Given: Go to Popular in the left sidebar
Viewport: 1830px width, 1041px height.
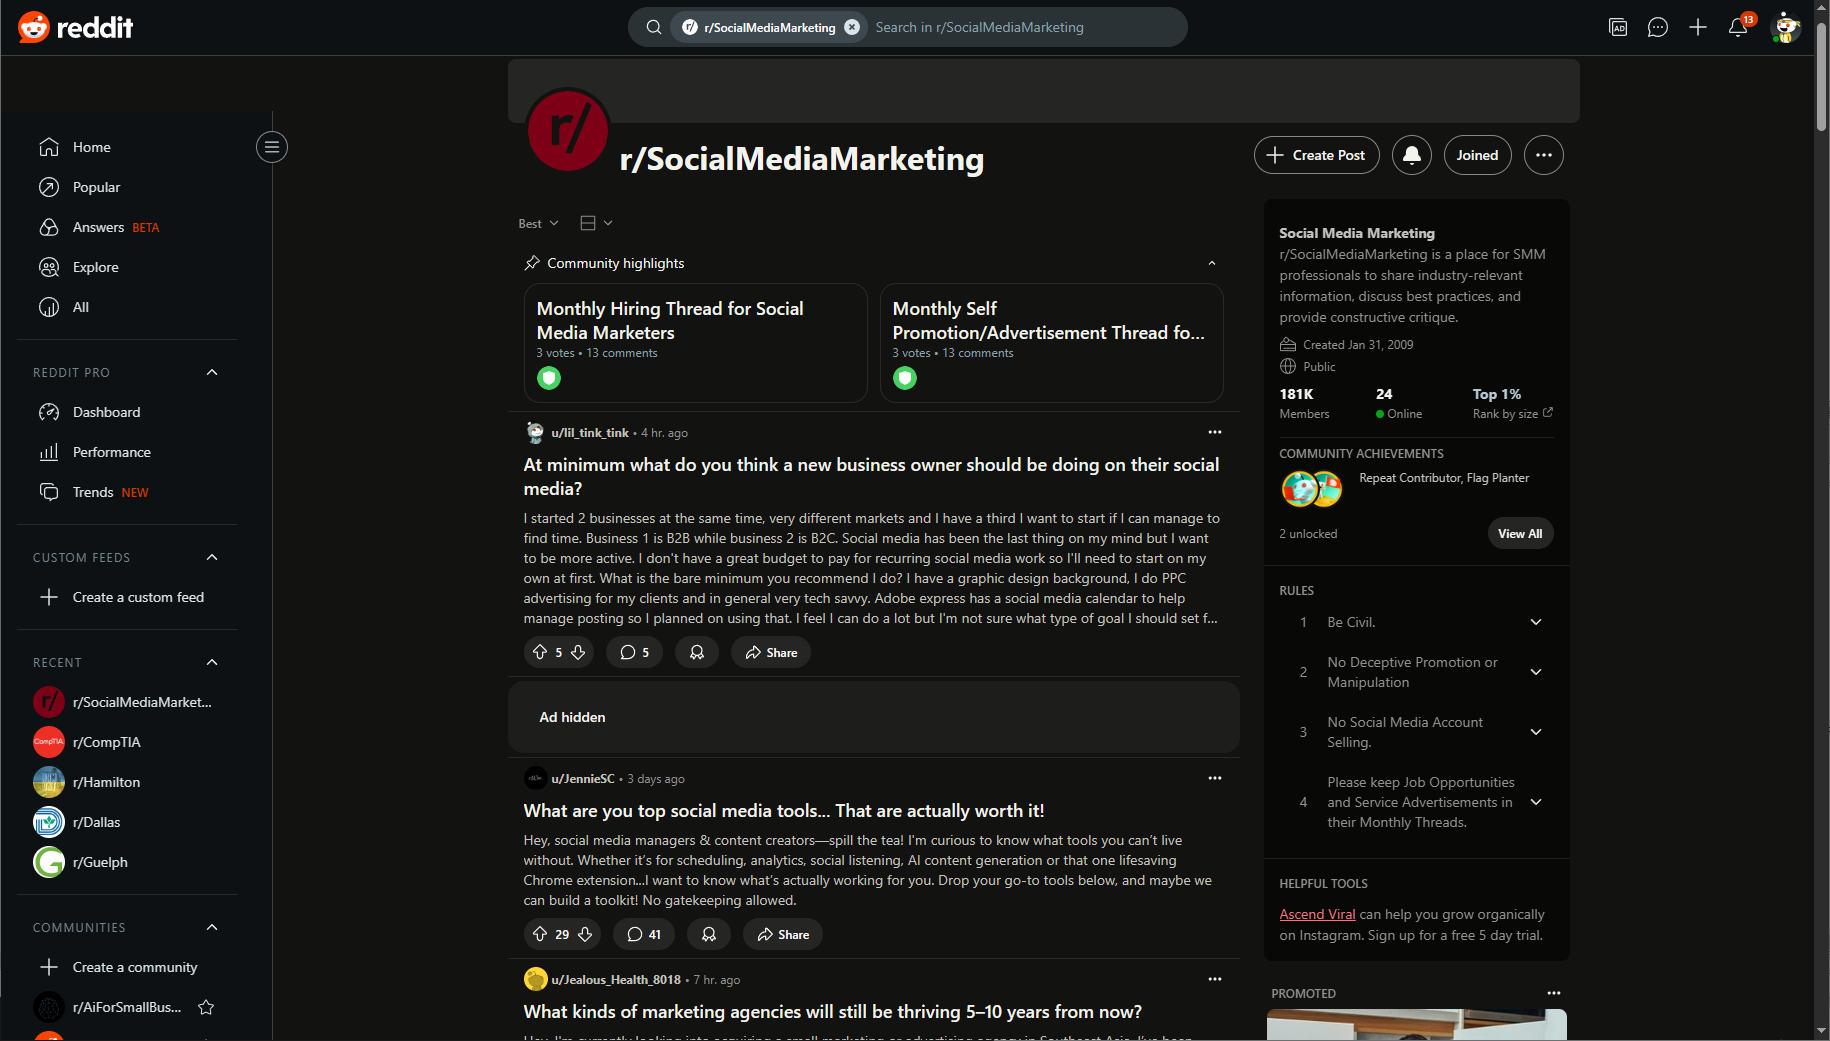Looking at the screenshot, I should coord(96,187).
